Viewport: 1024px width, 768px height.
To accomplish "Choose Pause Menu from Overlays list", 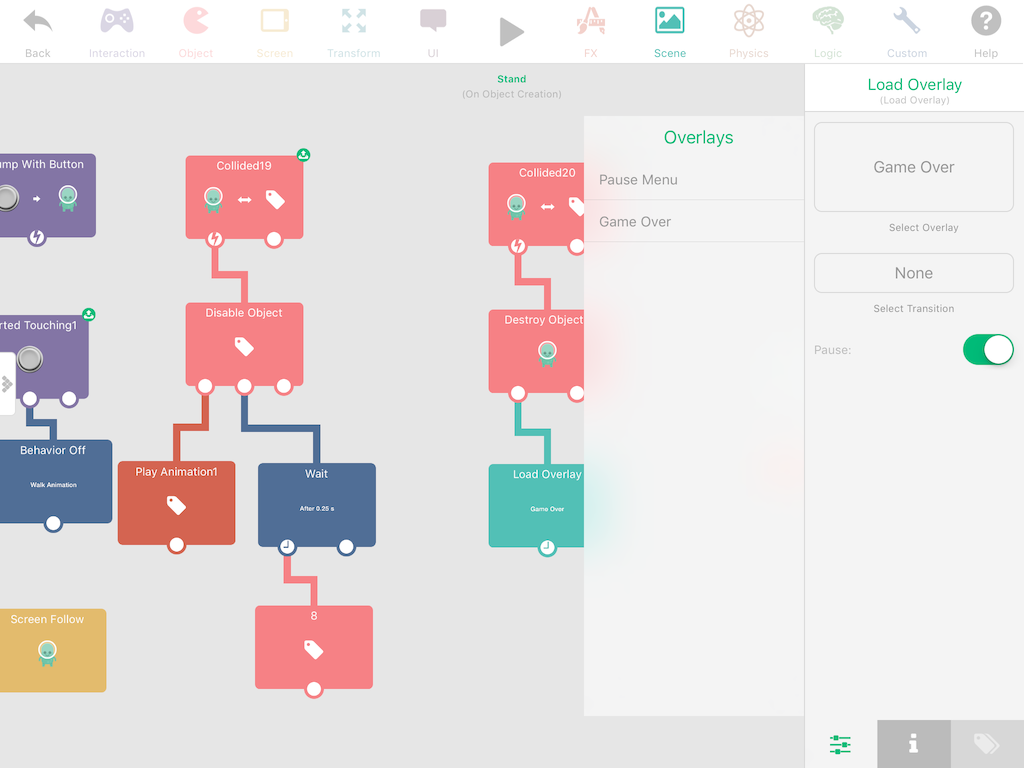I will [694, 180].
